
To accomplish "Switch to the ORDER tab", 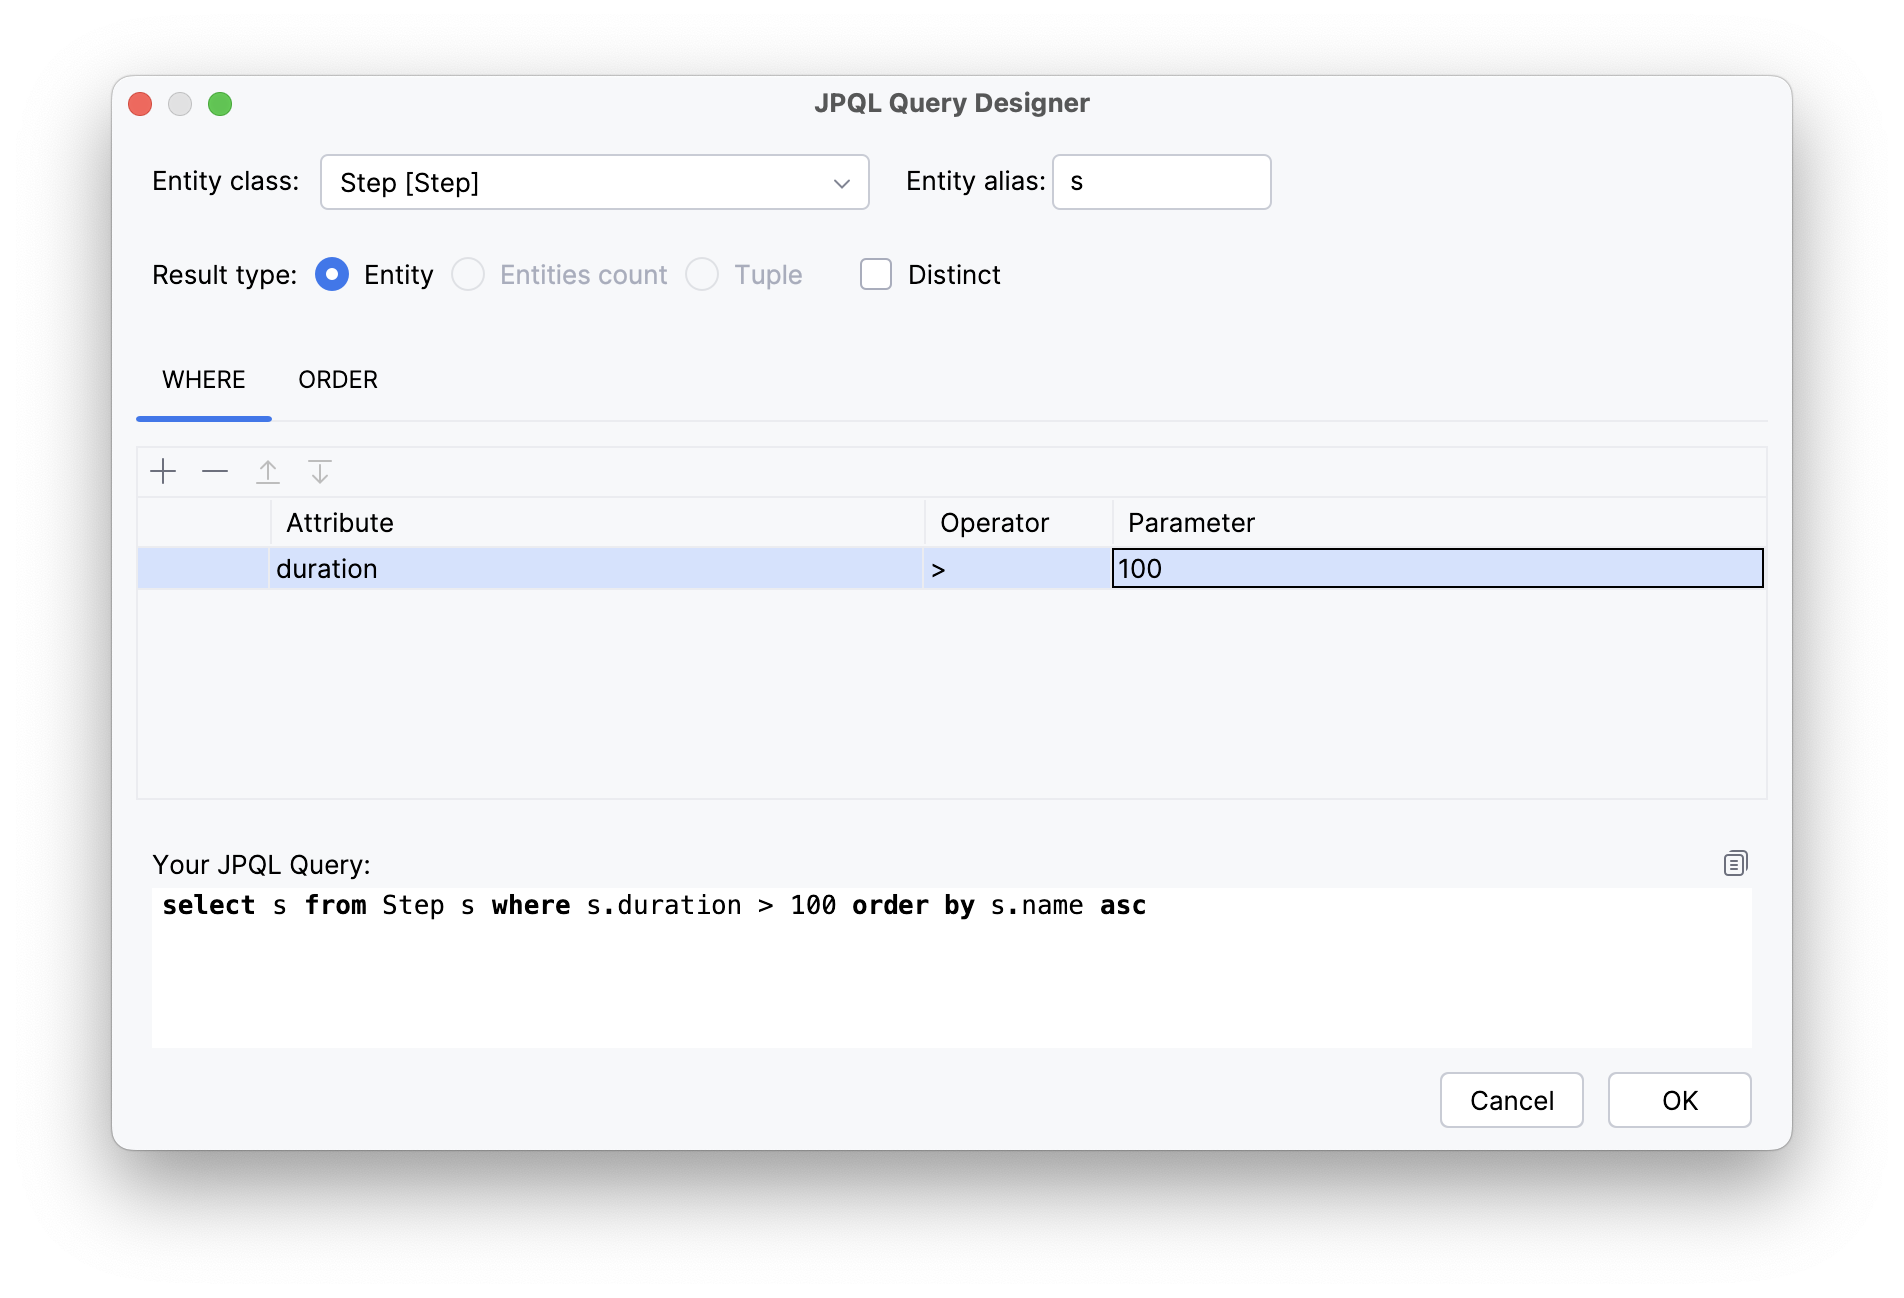I will pyautogui.click(x=338, y=380).
